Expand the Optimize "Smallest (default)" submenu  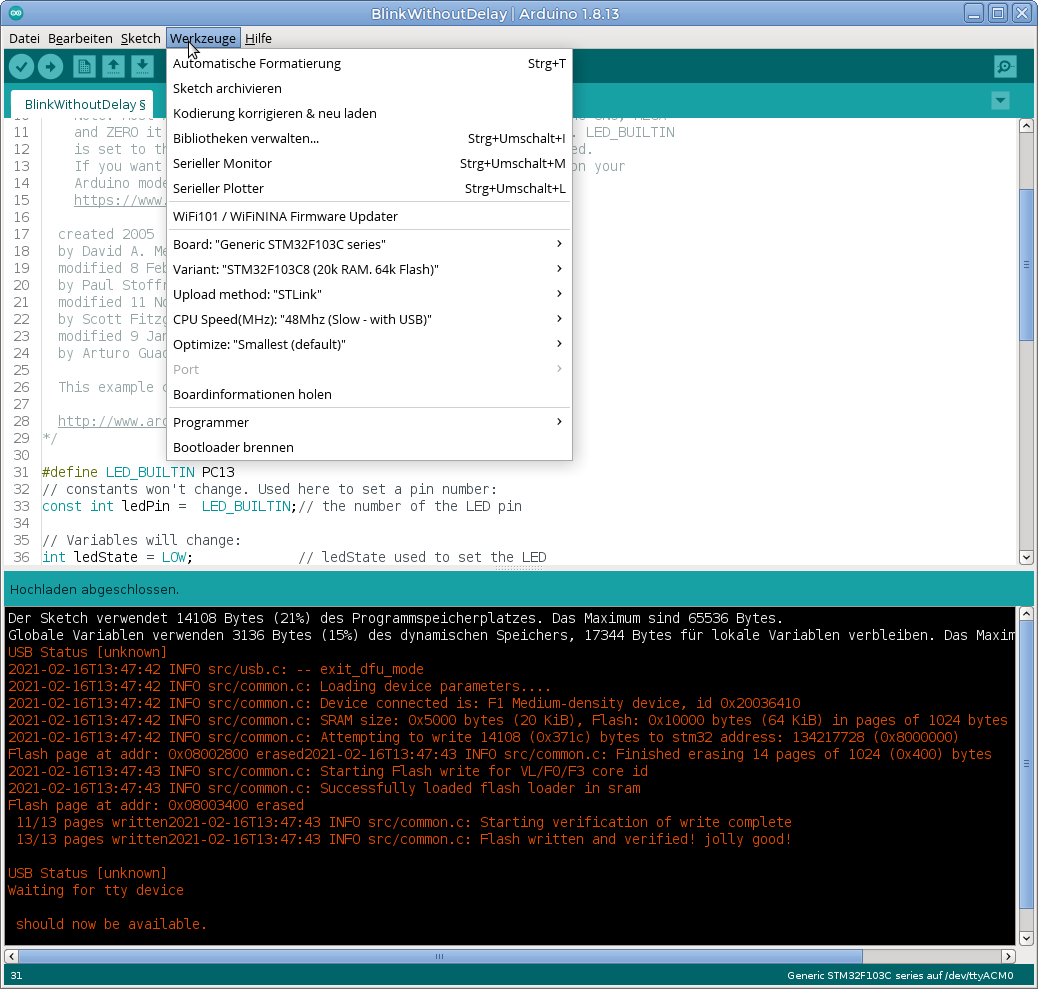pyautogui.click(x=369, y=345)
